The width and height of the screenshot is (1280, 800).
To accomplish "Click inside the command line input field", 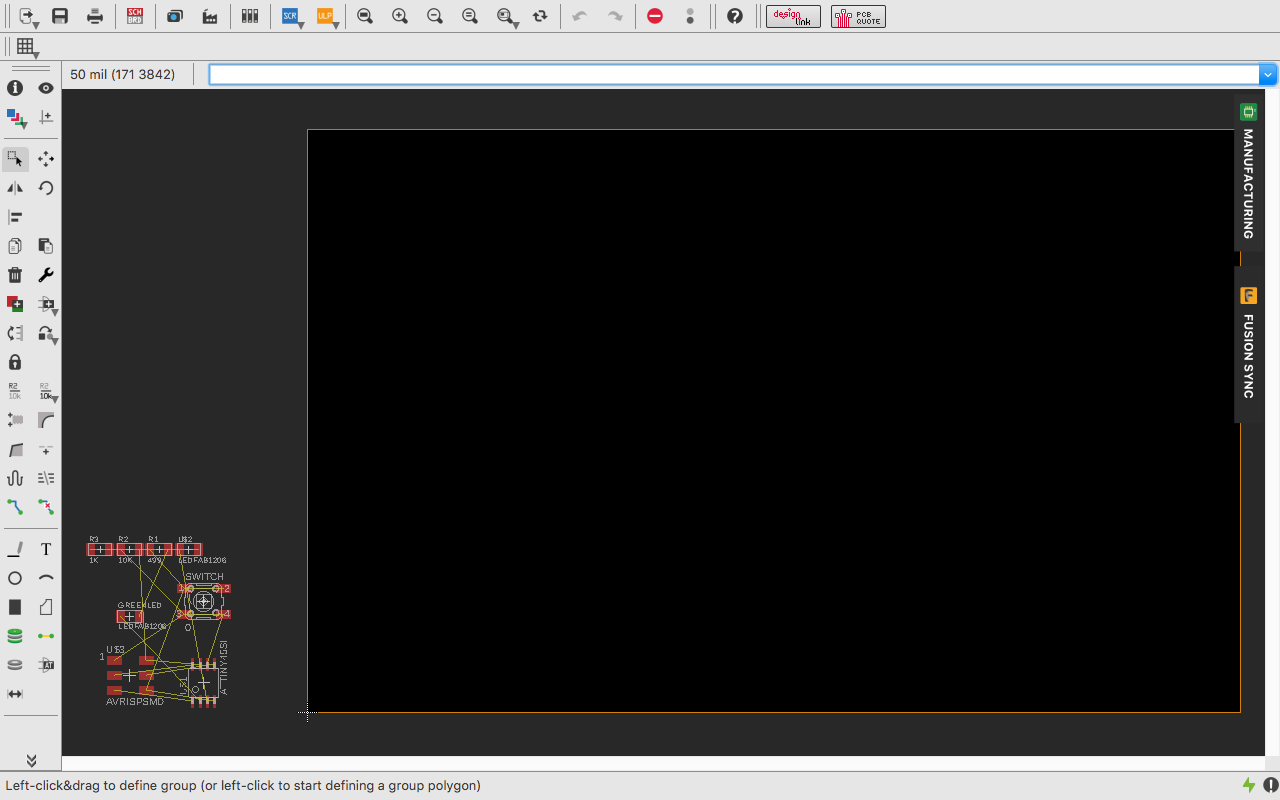I will point(735,74).
